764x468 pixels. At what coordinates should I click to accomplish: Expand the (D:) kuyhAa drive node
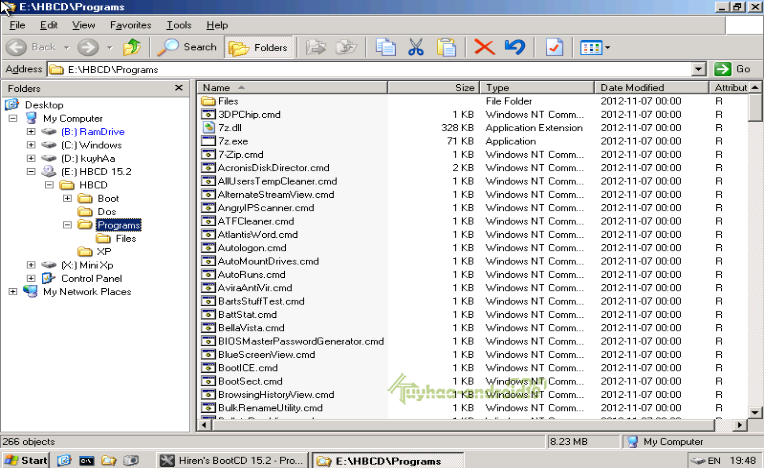31,158
